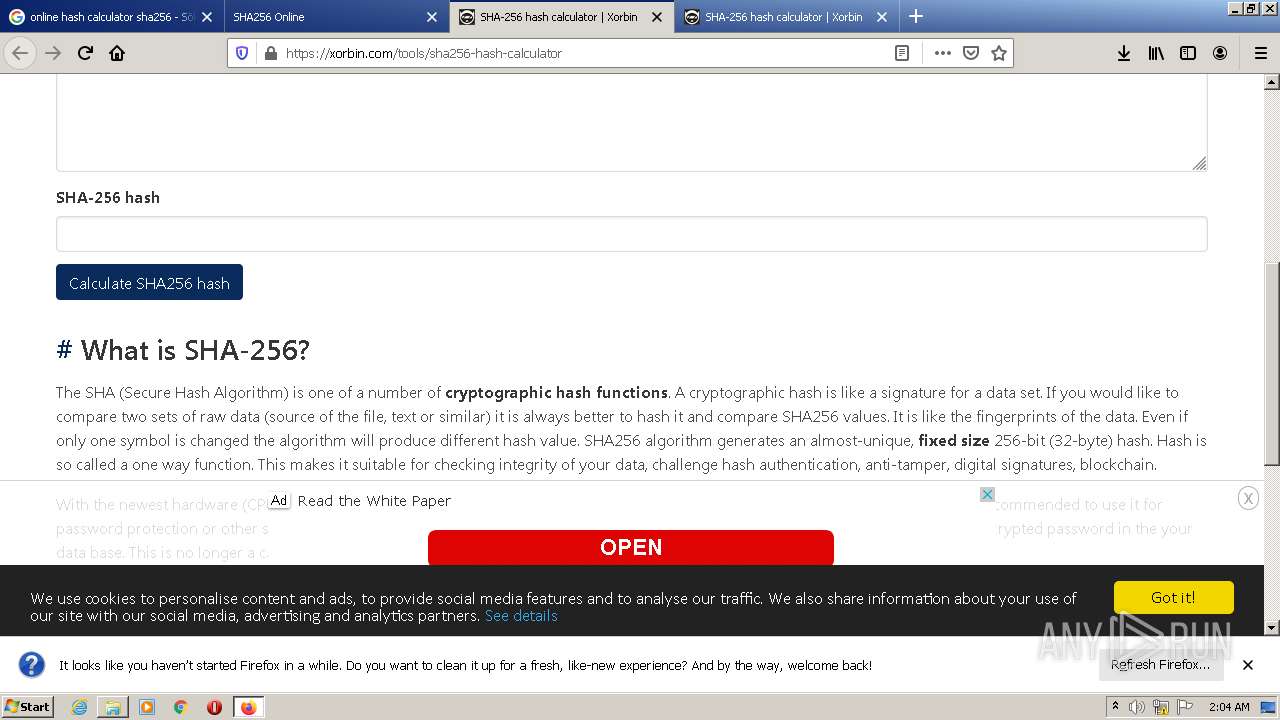This screenshot has height=720, width=1280.
Task: Close the last Xorbin tab
Action: (x=882, y=17)
